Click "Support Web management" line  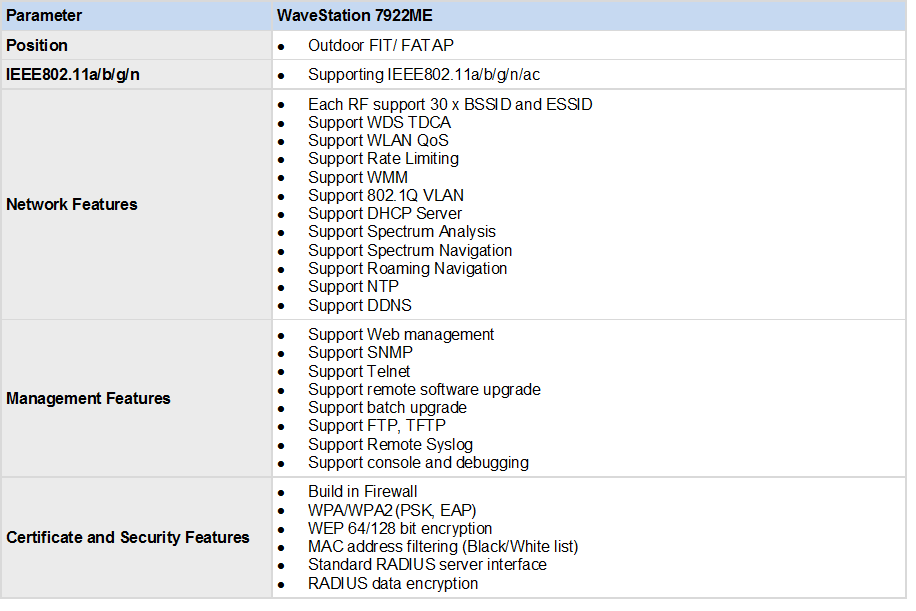click(401, 335)
